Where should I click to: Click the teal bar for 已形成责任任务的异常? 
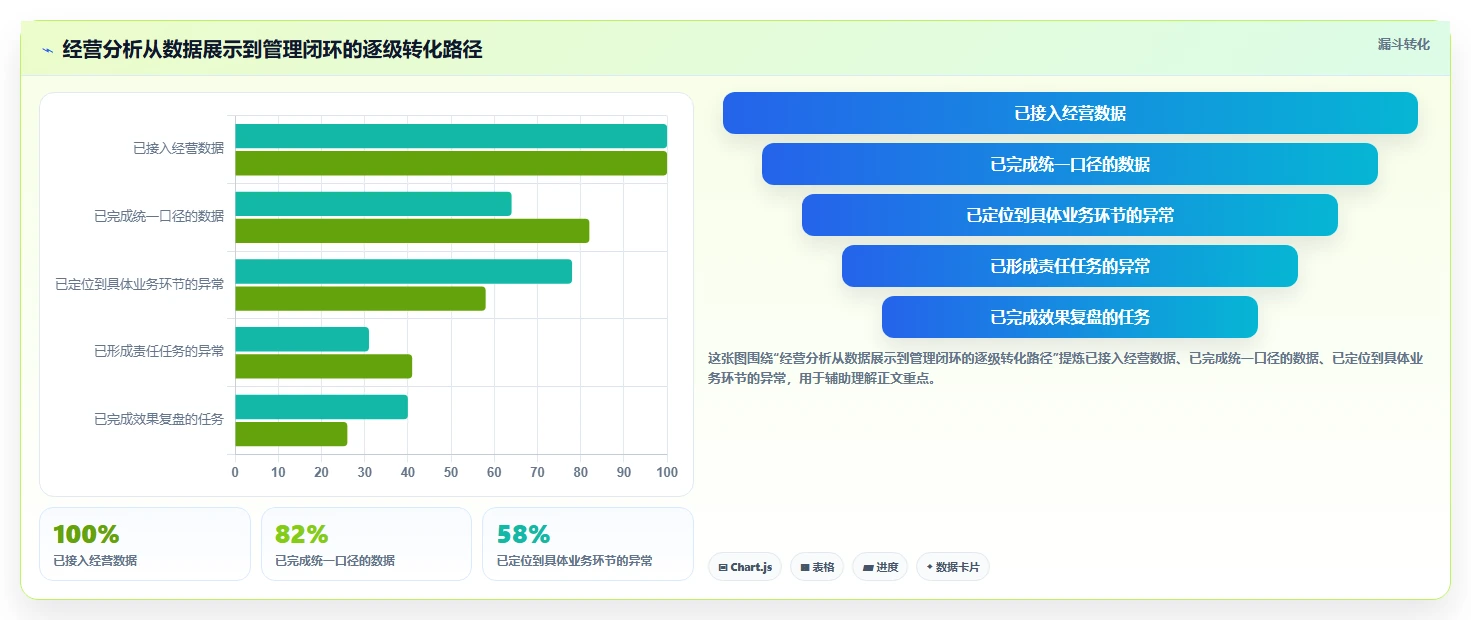click(302, 339)
